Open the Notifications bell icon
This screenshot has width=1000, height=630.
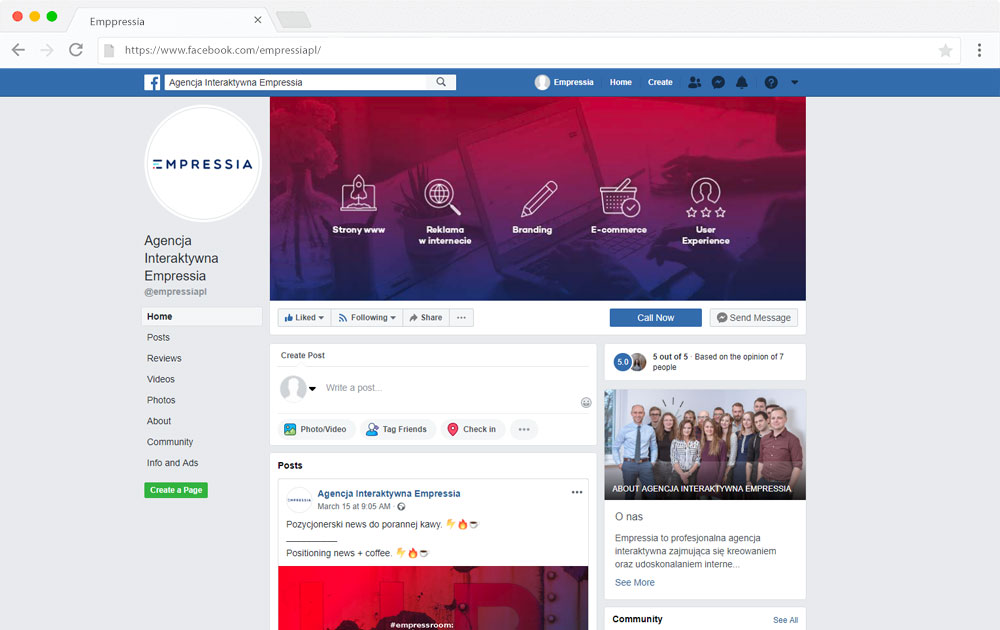742,82
